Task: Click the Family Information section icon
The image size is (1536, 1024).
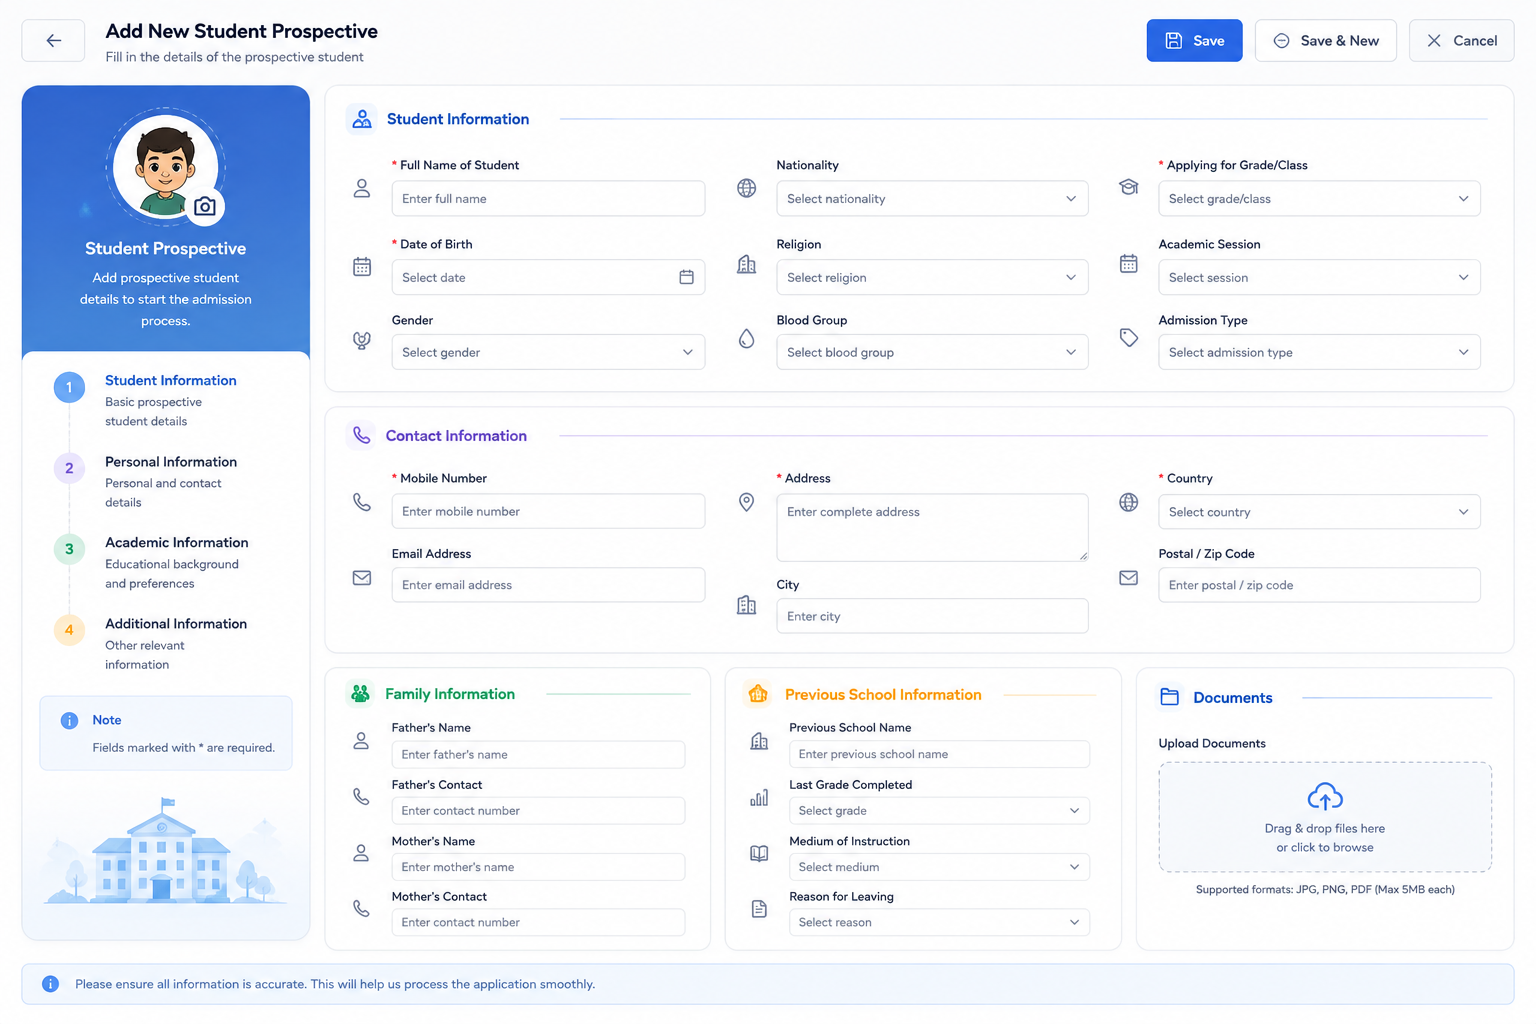Action: coord(361,693)
